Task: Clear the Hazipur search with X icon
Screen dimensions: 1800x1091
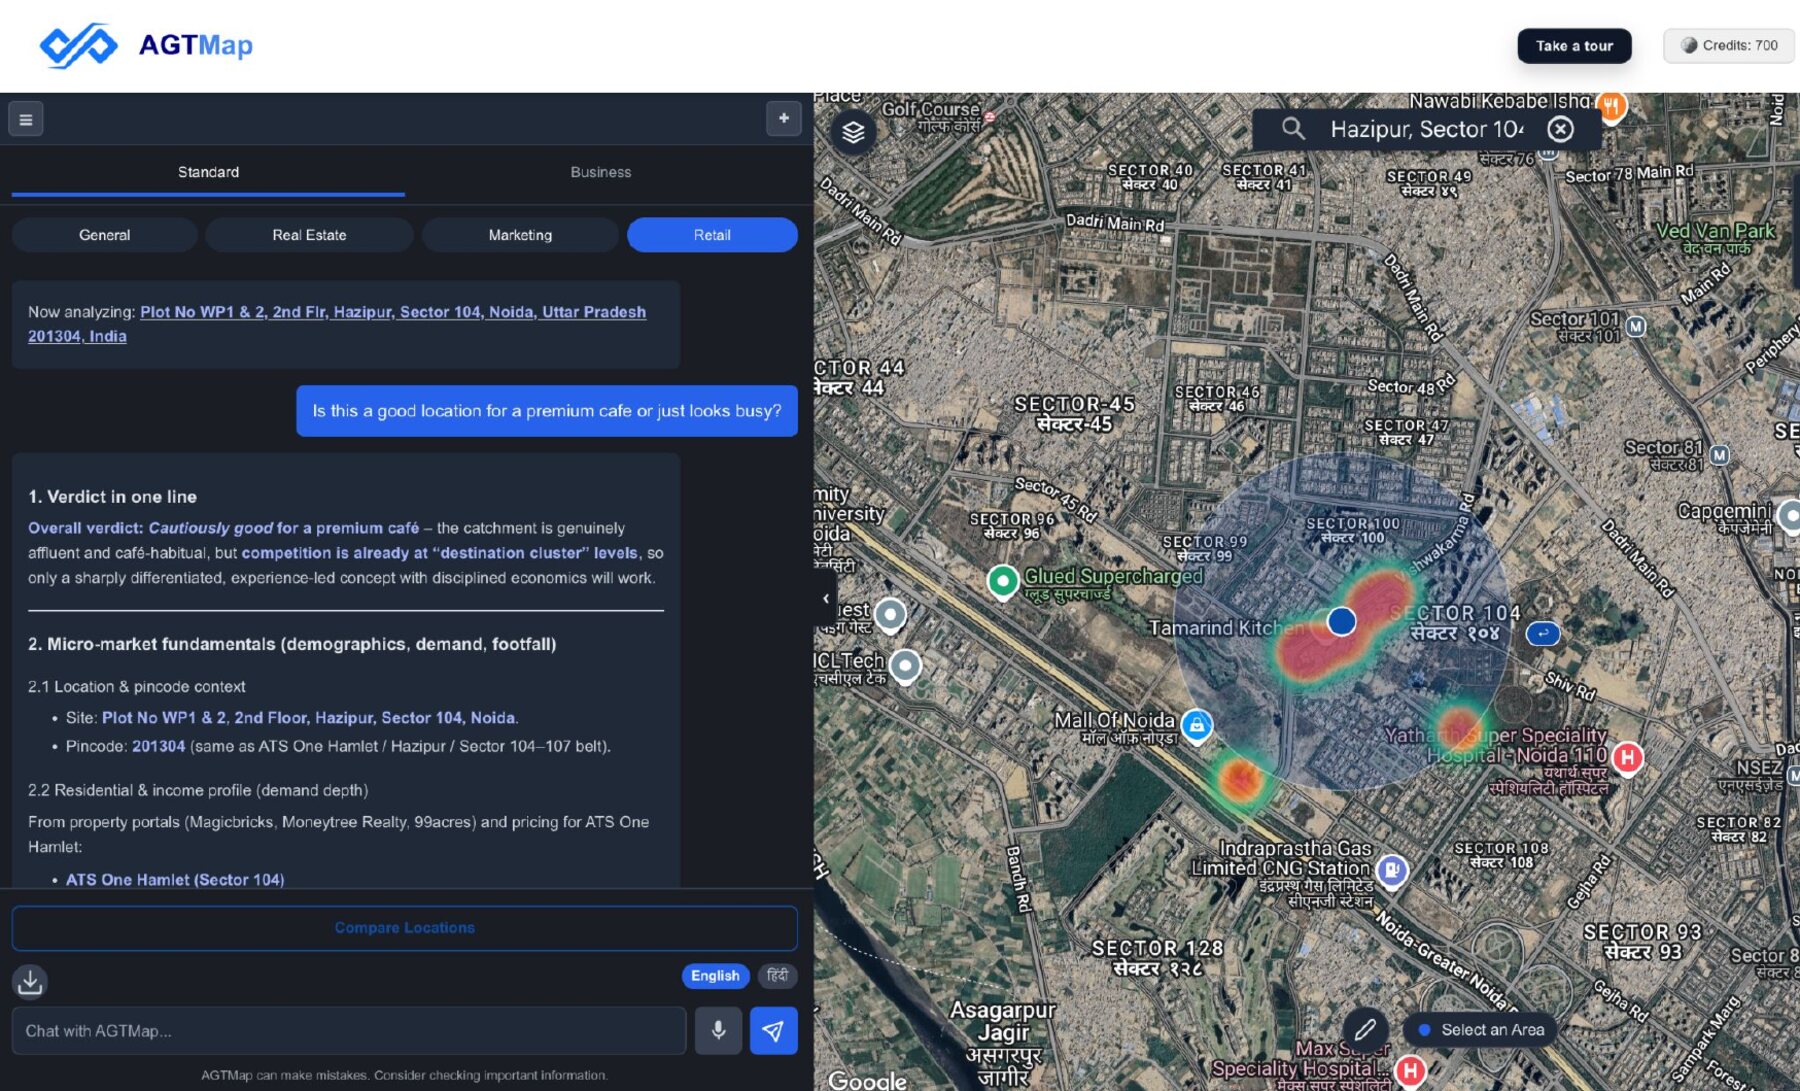Action: [1560, 129]
